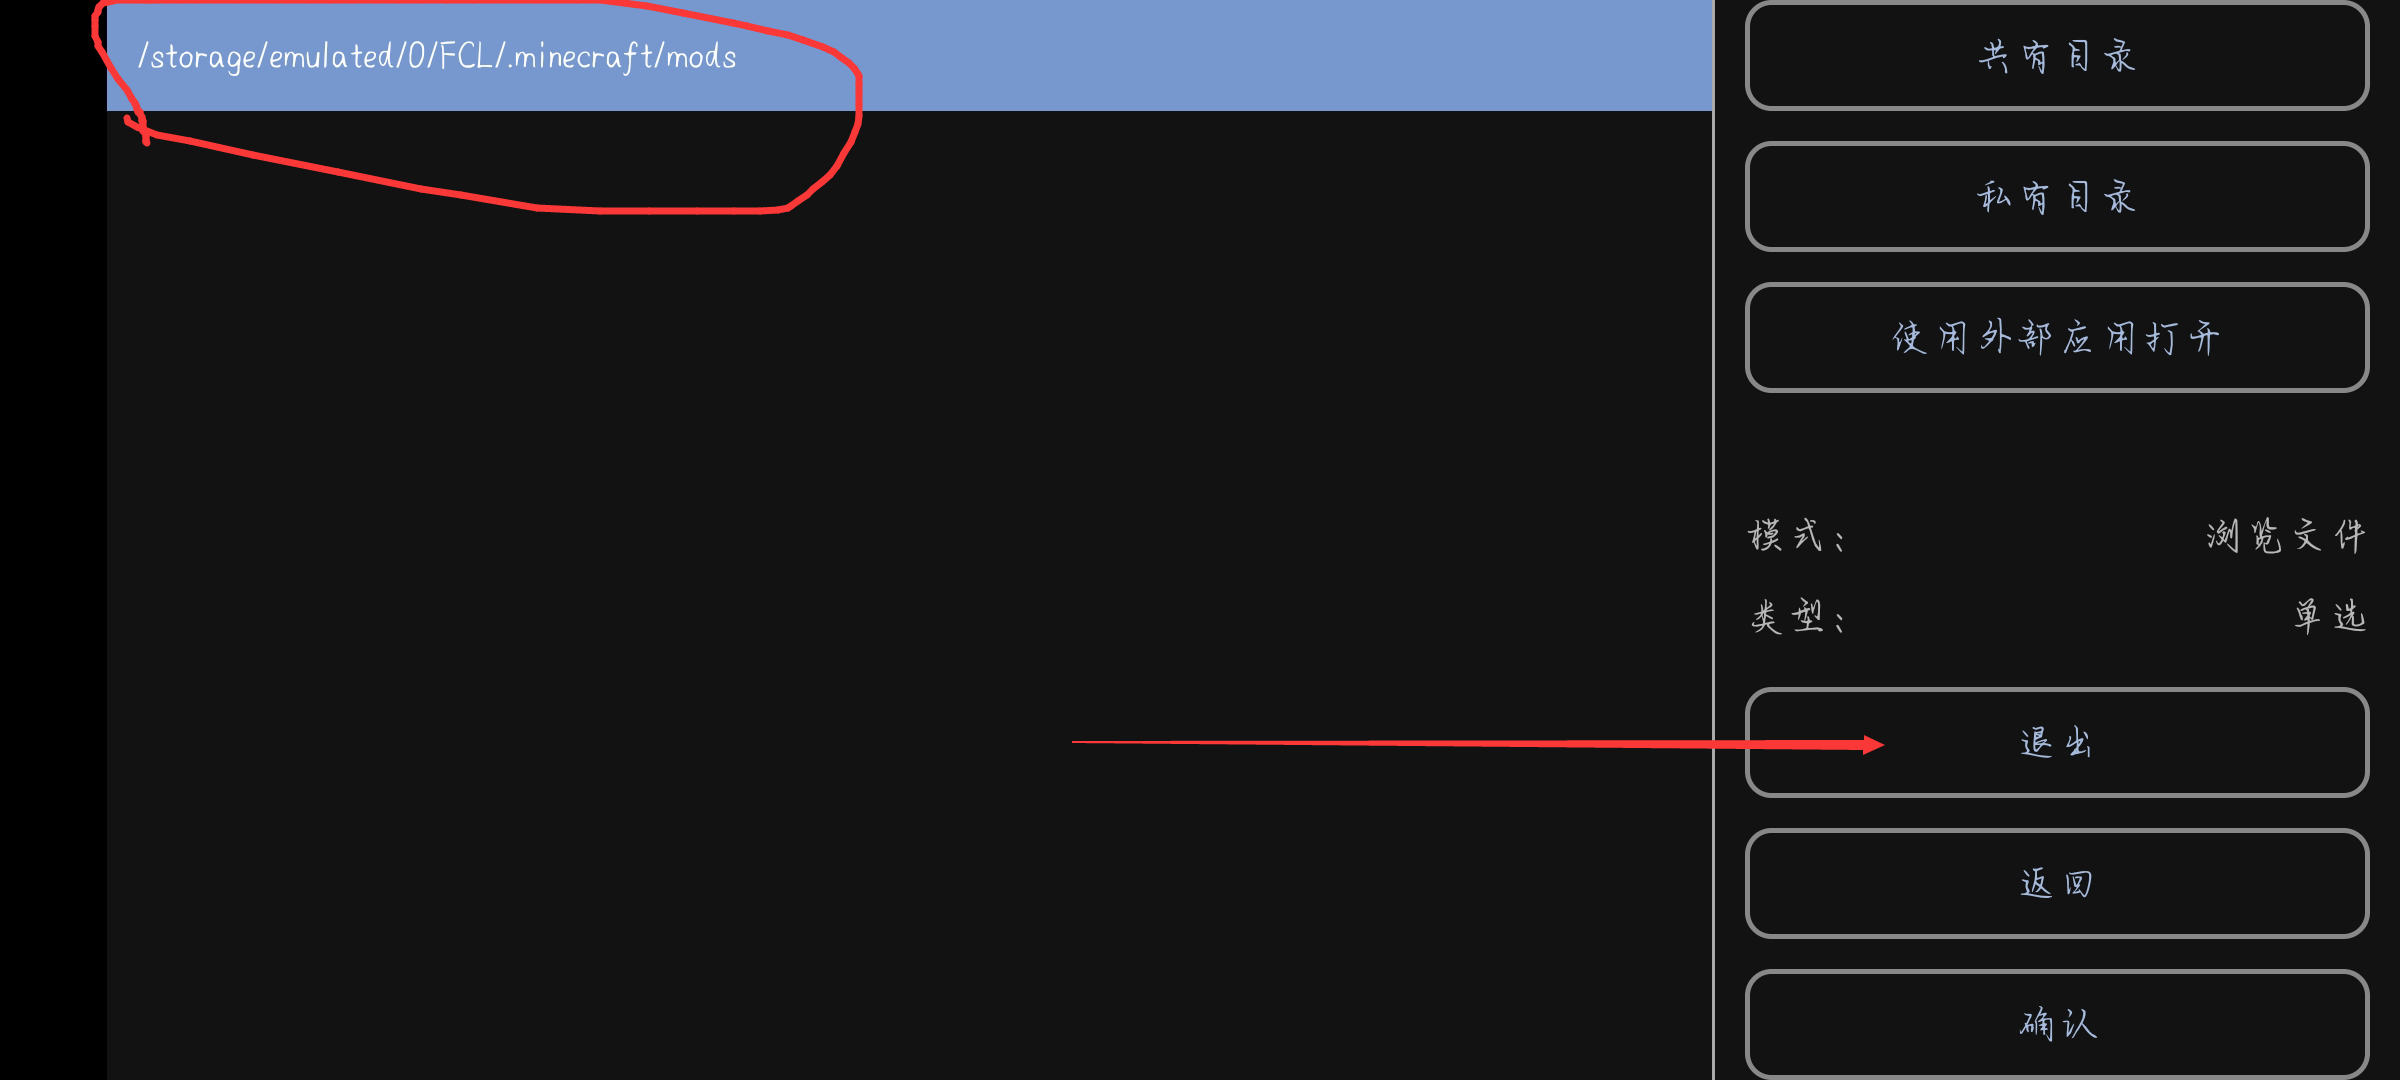
Task: Switch to 私有目录 private directory
Action: (x=2057, y=196)
